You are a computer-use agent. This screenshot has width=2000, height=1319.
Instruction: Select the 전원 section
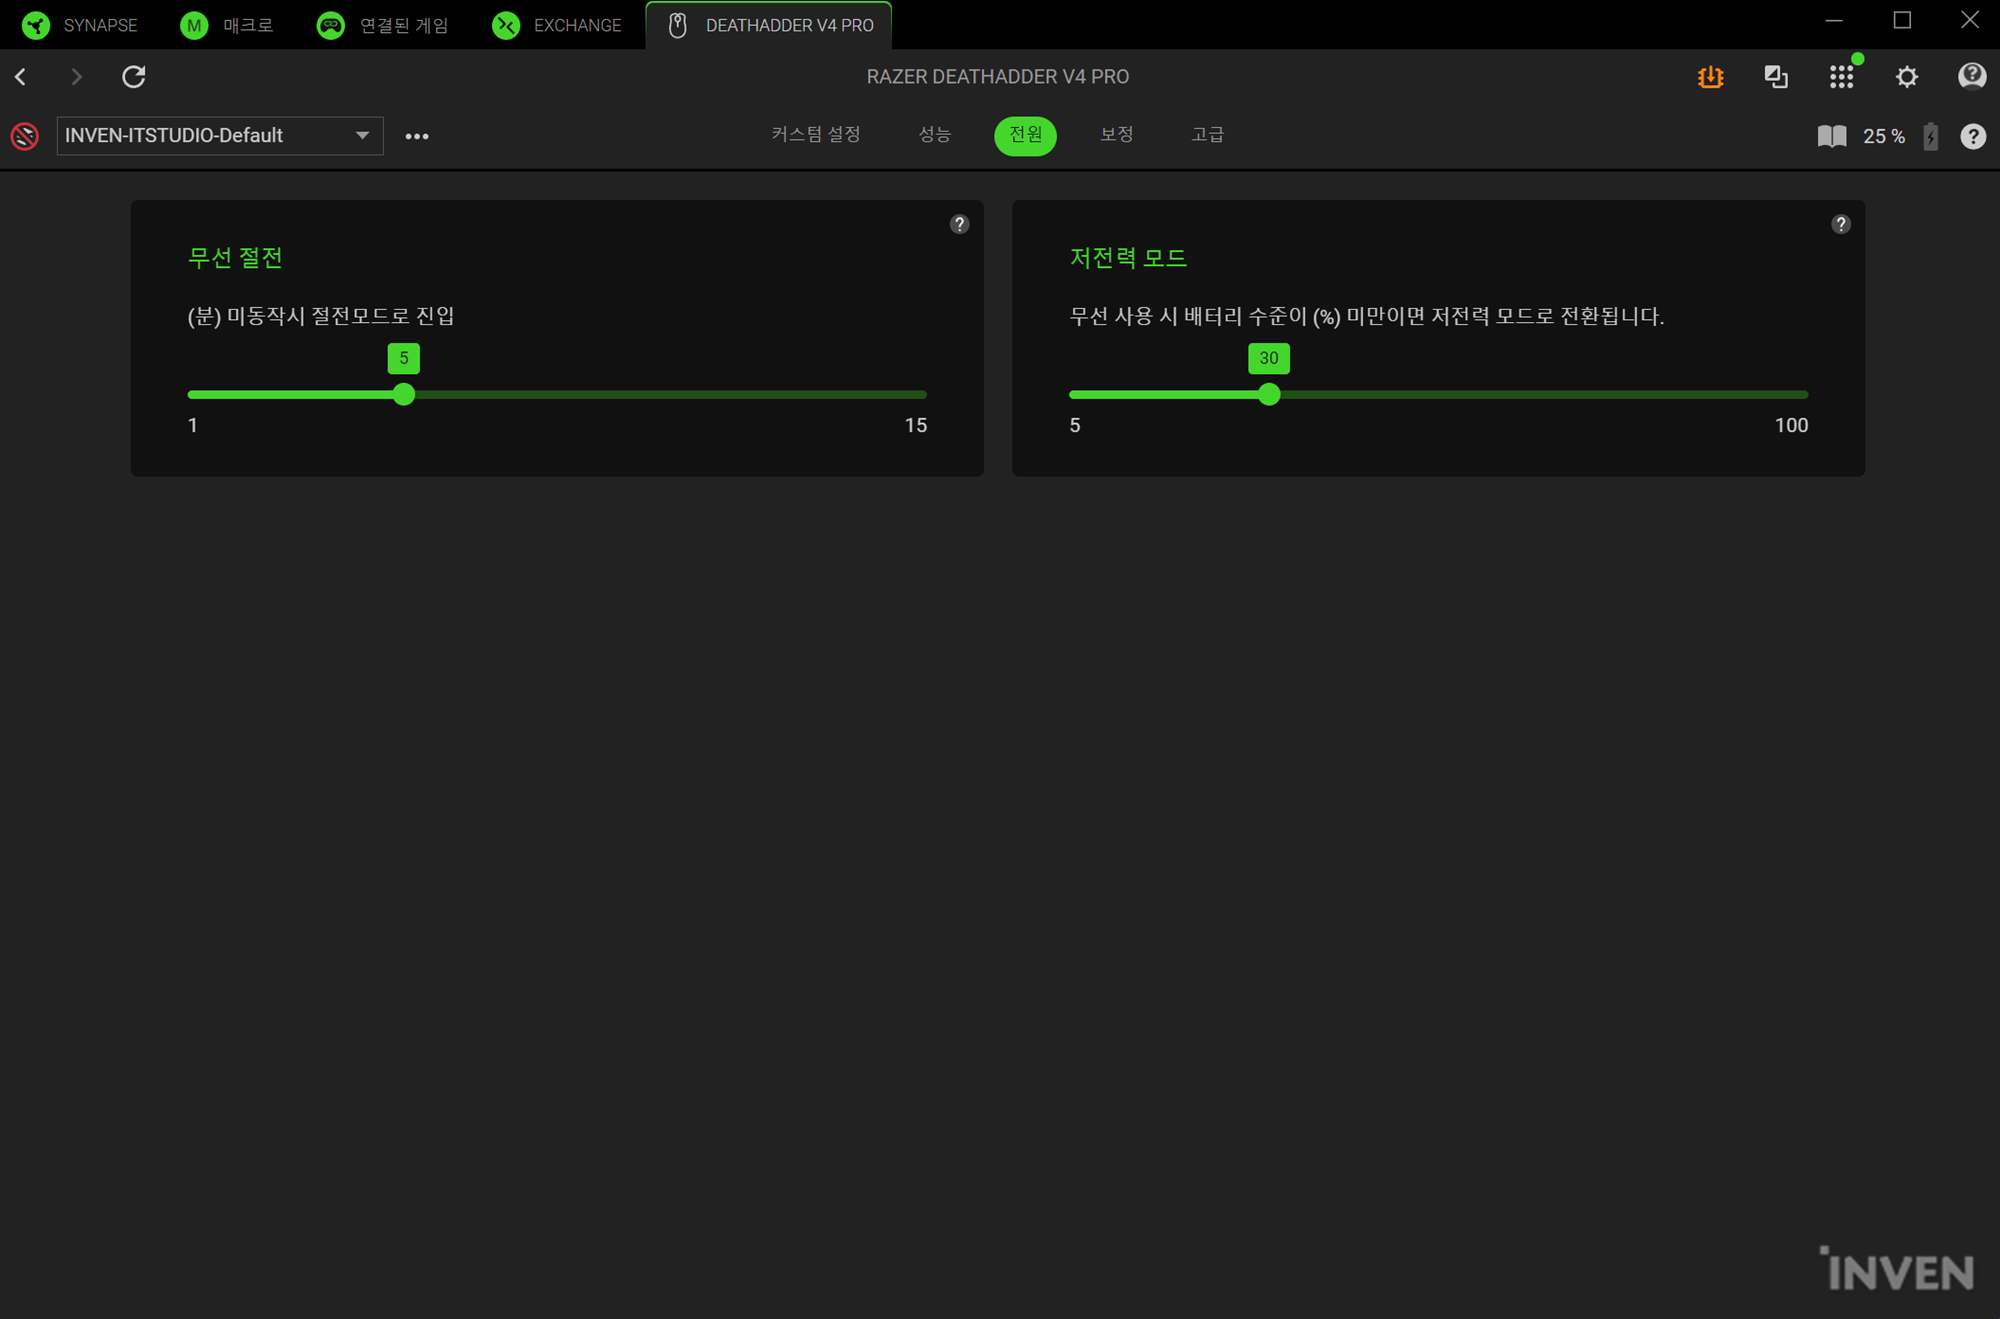coord(1025,135)
